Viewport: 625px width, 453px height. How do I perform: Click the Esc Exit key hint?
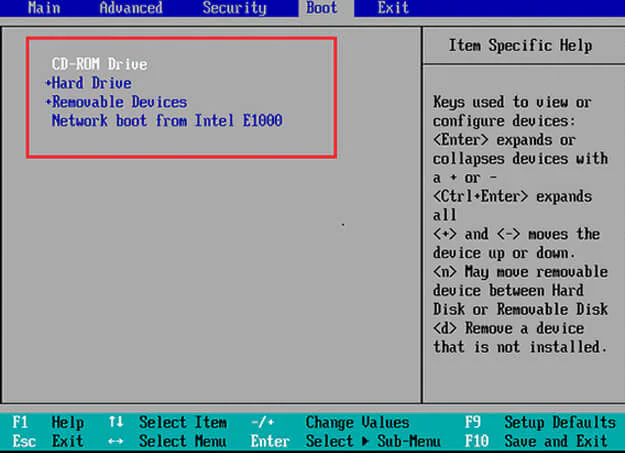[x=48, y=441]
